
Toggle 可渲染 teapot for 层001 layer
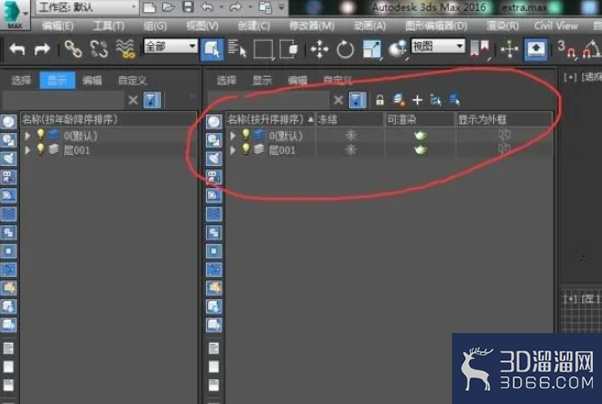(x=420, y=149)
